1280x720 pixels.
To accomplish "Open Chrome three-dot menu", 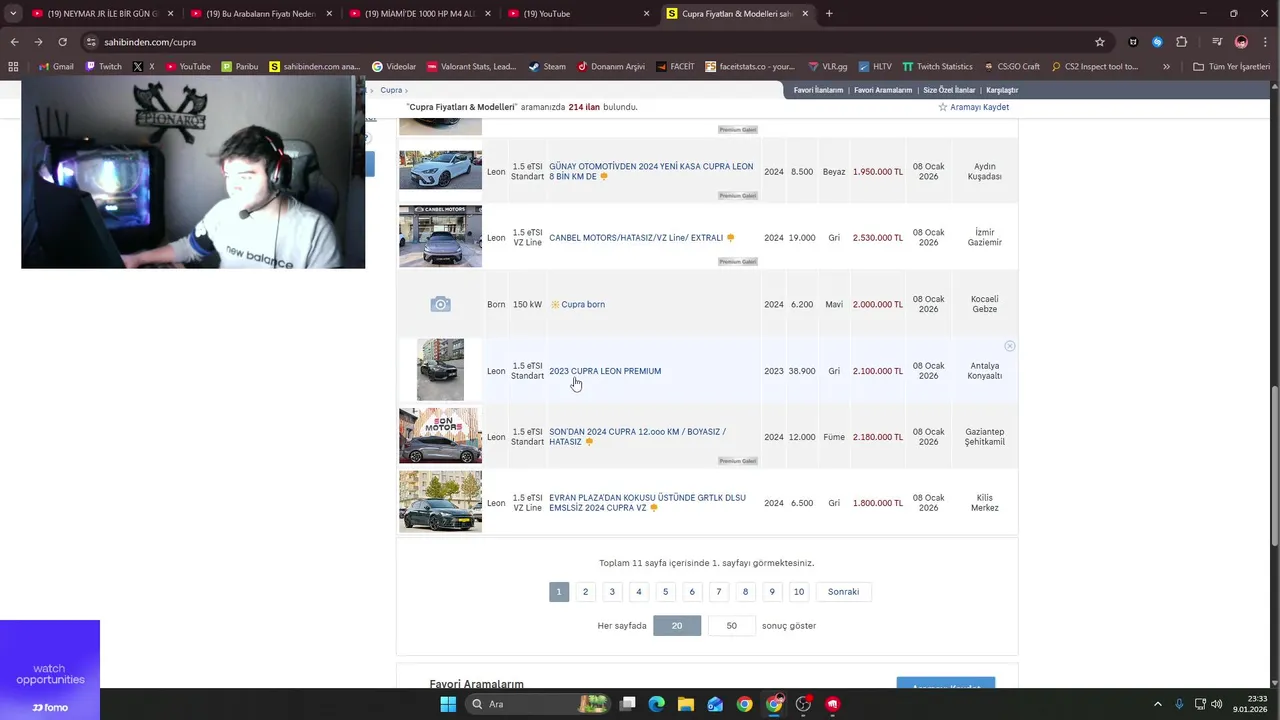I will 1265,42.
